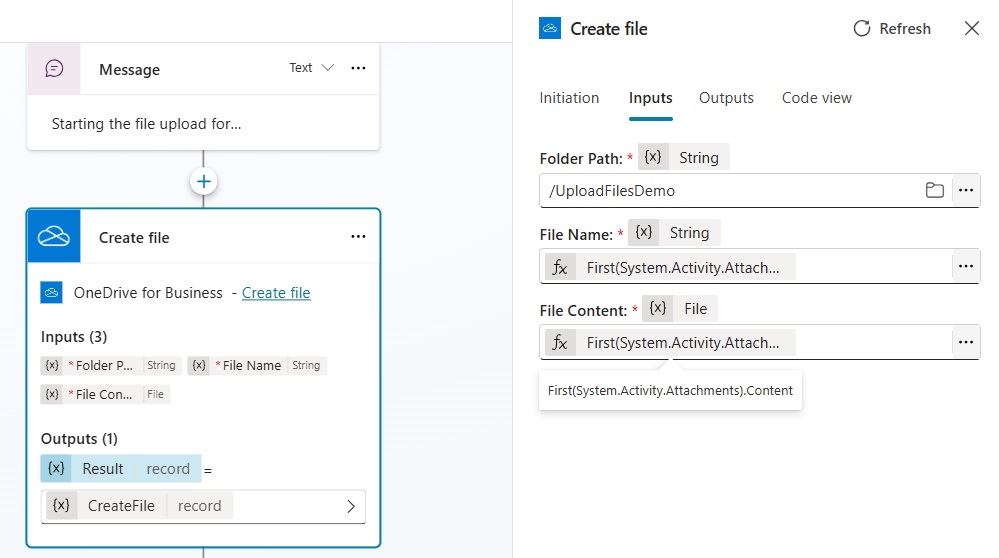Switch to the Code view tab
The height and width of the screenshot is (558, 999).
coord(817,98)
